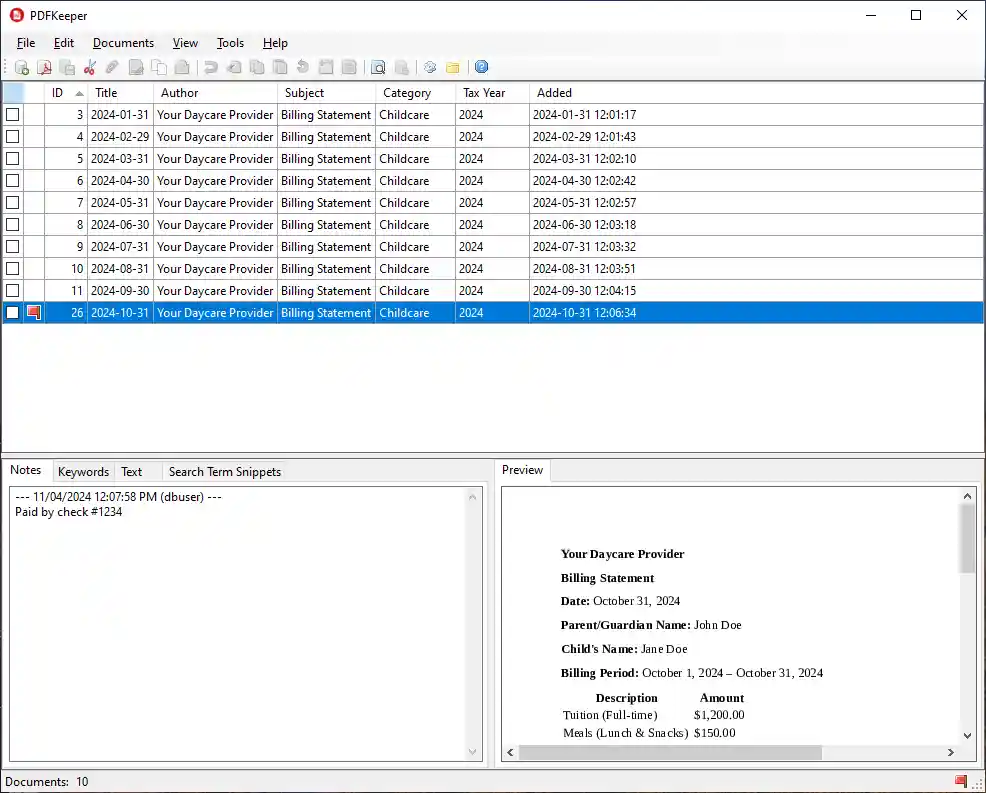Click the Undo arrow icon
The image size is (986, 793).
(209, 67)
